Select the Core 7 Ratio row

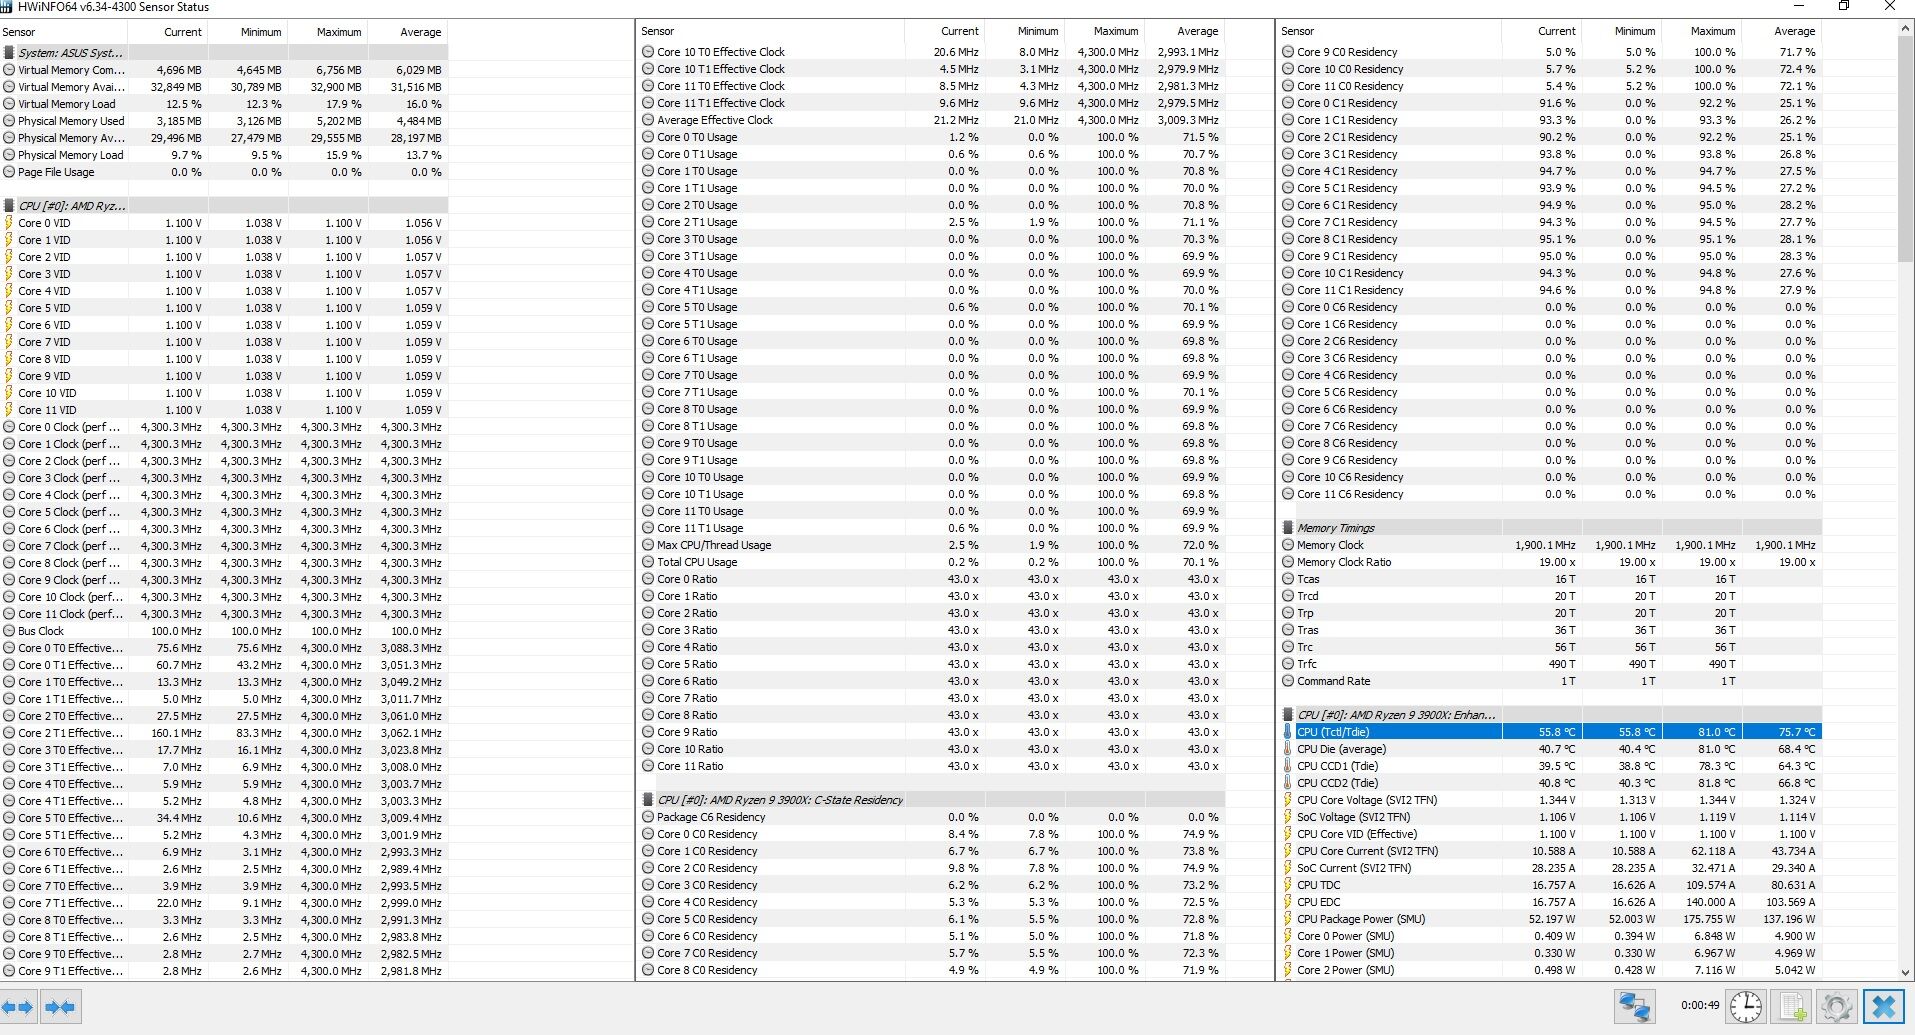coord(932,698)
